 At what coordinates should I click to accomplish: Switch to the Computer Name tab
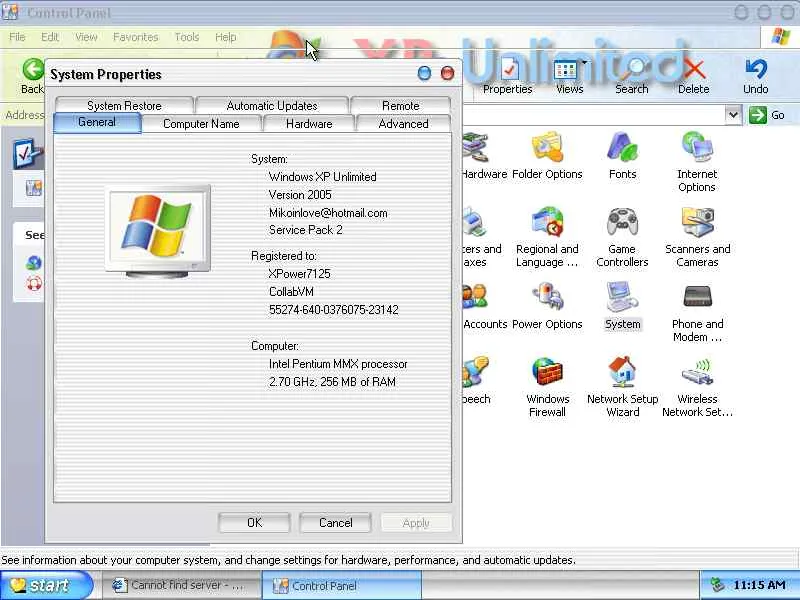point(201,123)
